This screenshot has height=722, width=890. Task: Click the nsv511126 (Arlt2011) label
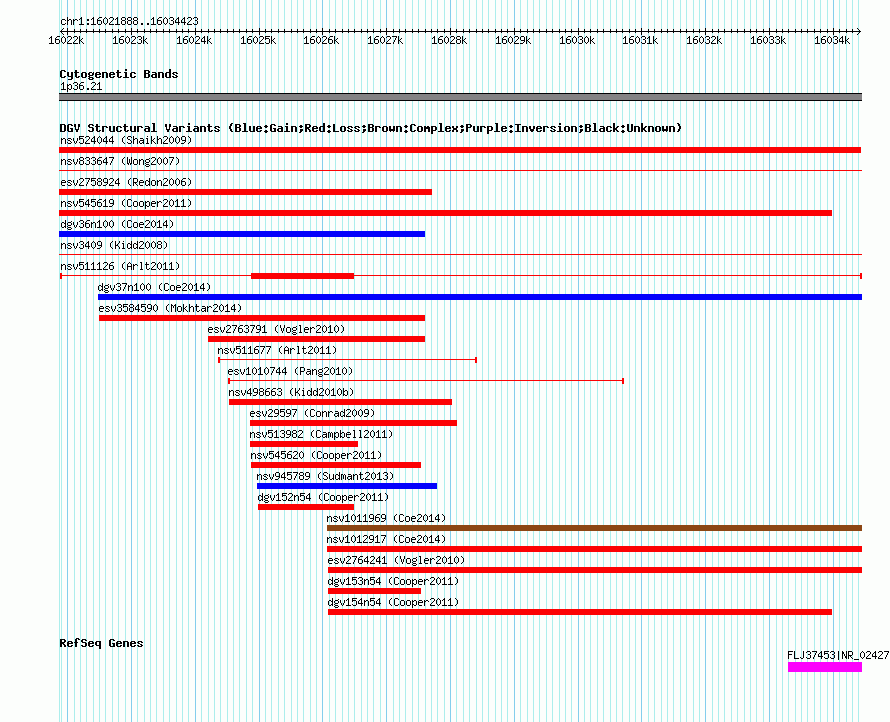point(120,266)
